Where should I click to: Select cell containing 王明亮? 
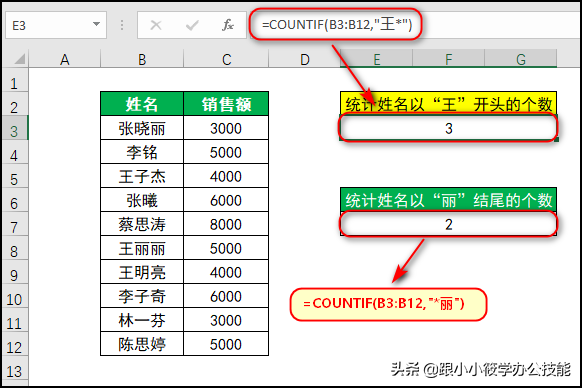coord(142,272)
